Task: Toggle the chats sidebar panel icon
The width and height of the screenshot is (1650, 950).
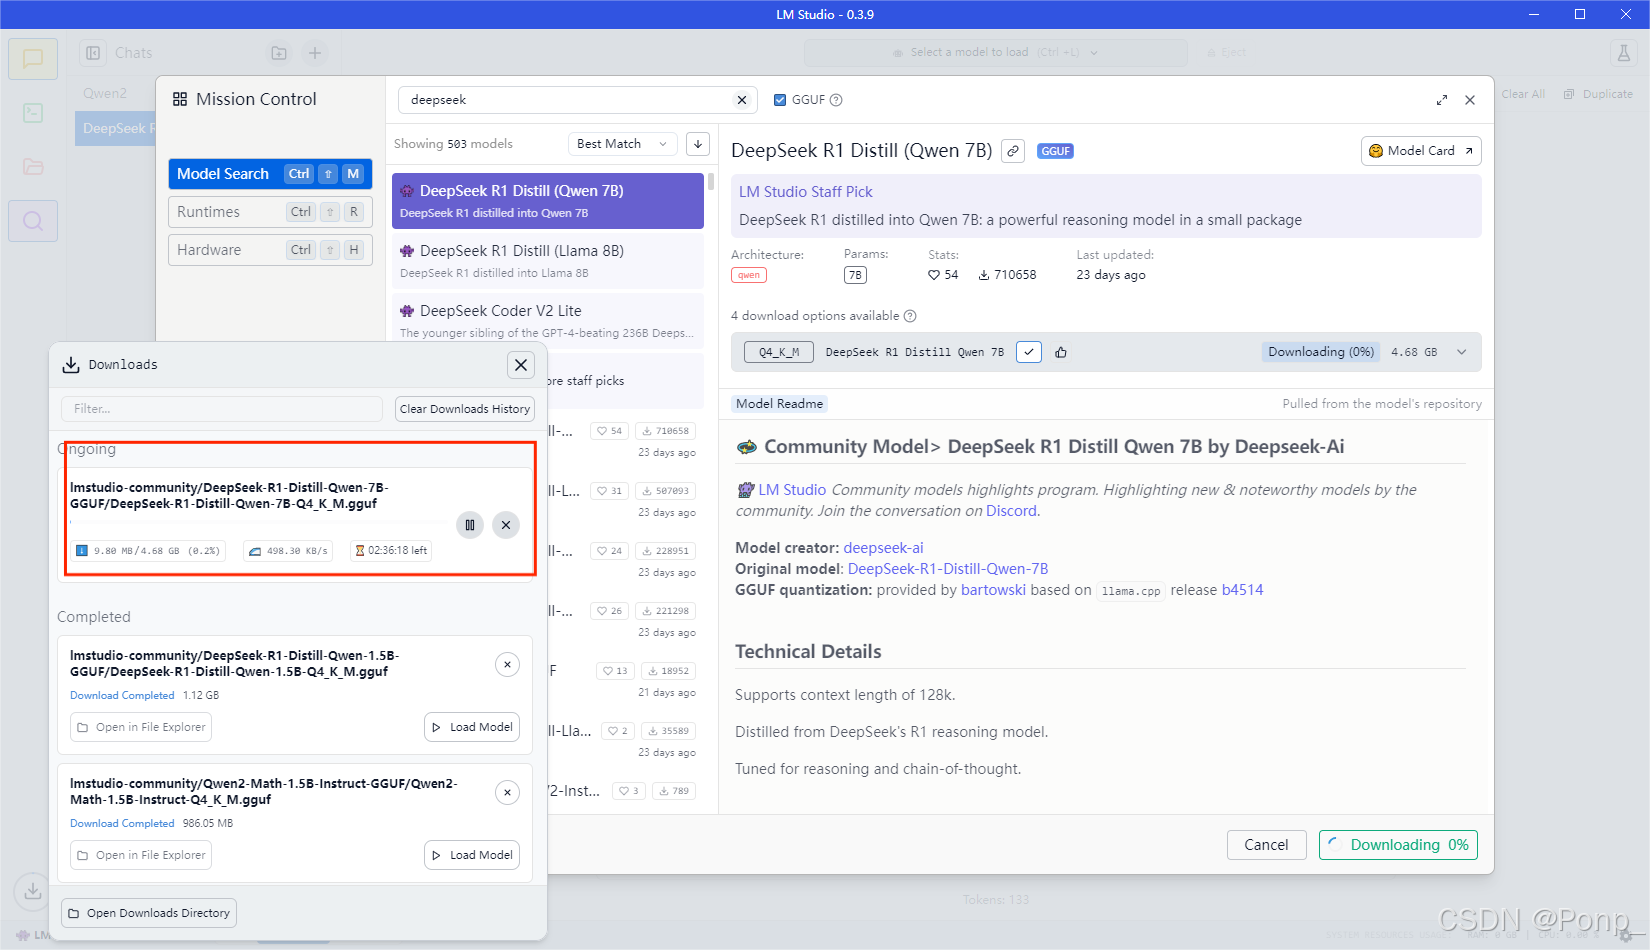Action: coord(93,53)
